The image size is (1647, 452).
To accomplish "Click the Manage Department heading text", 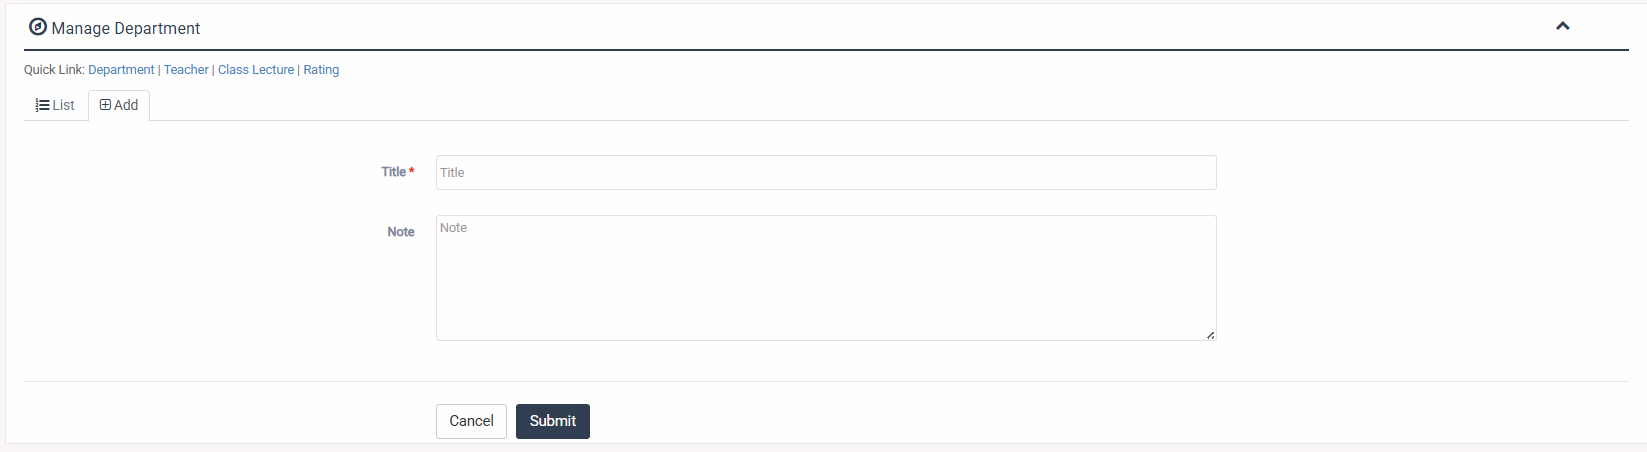I will (126, 28).
